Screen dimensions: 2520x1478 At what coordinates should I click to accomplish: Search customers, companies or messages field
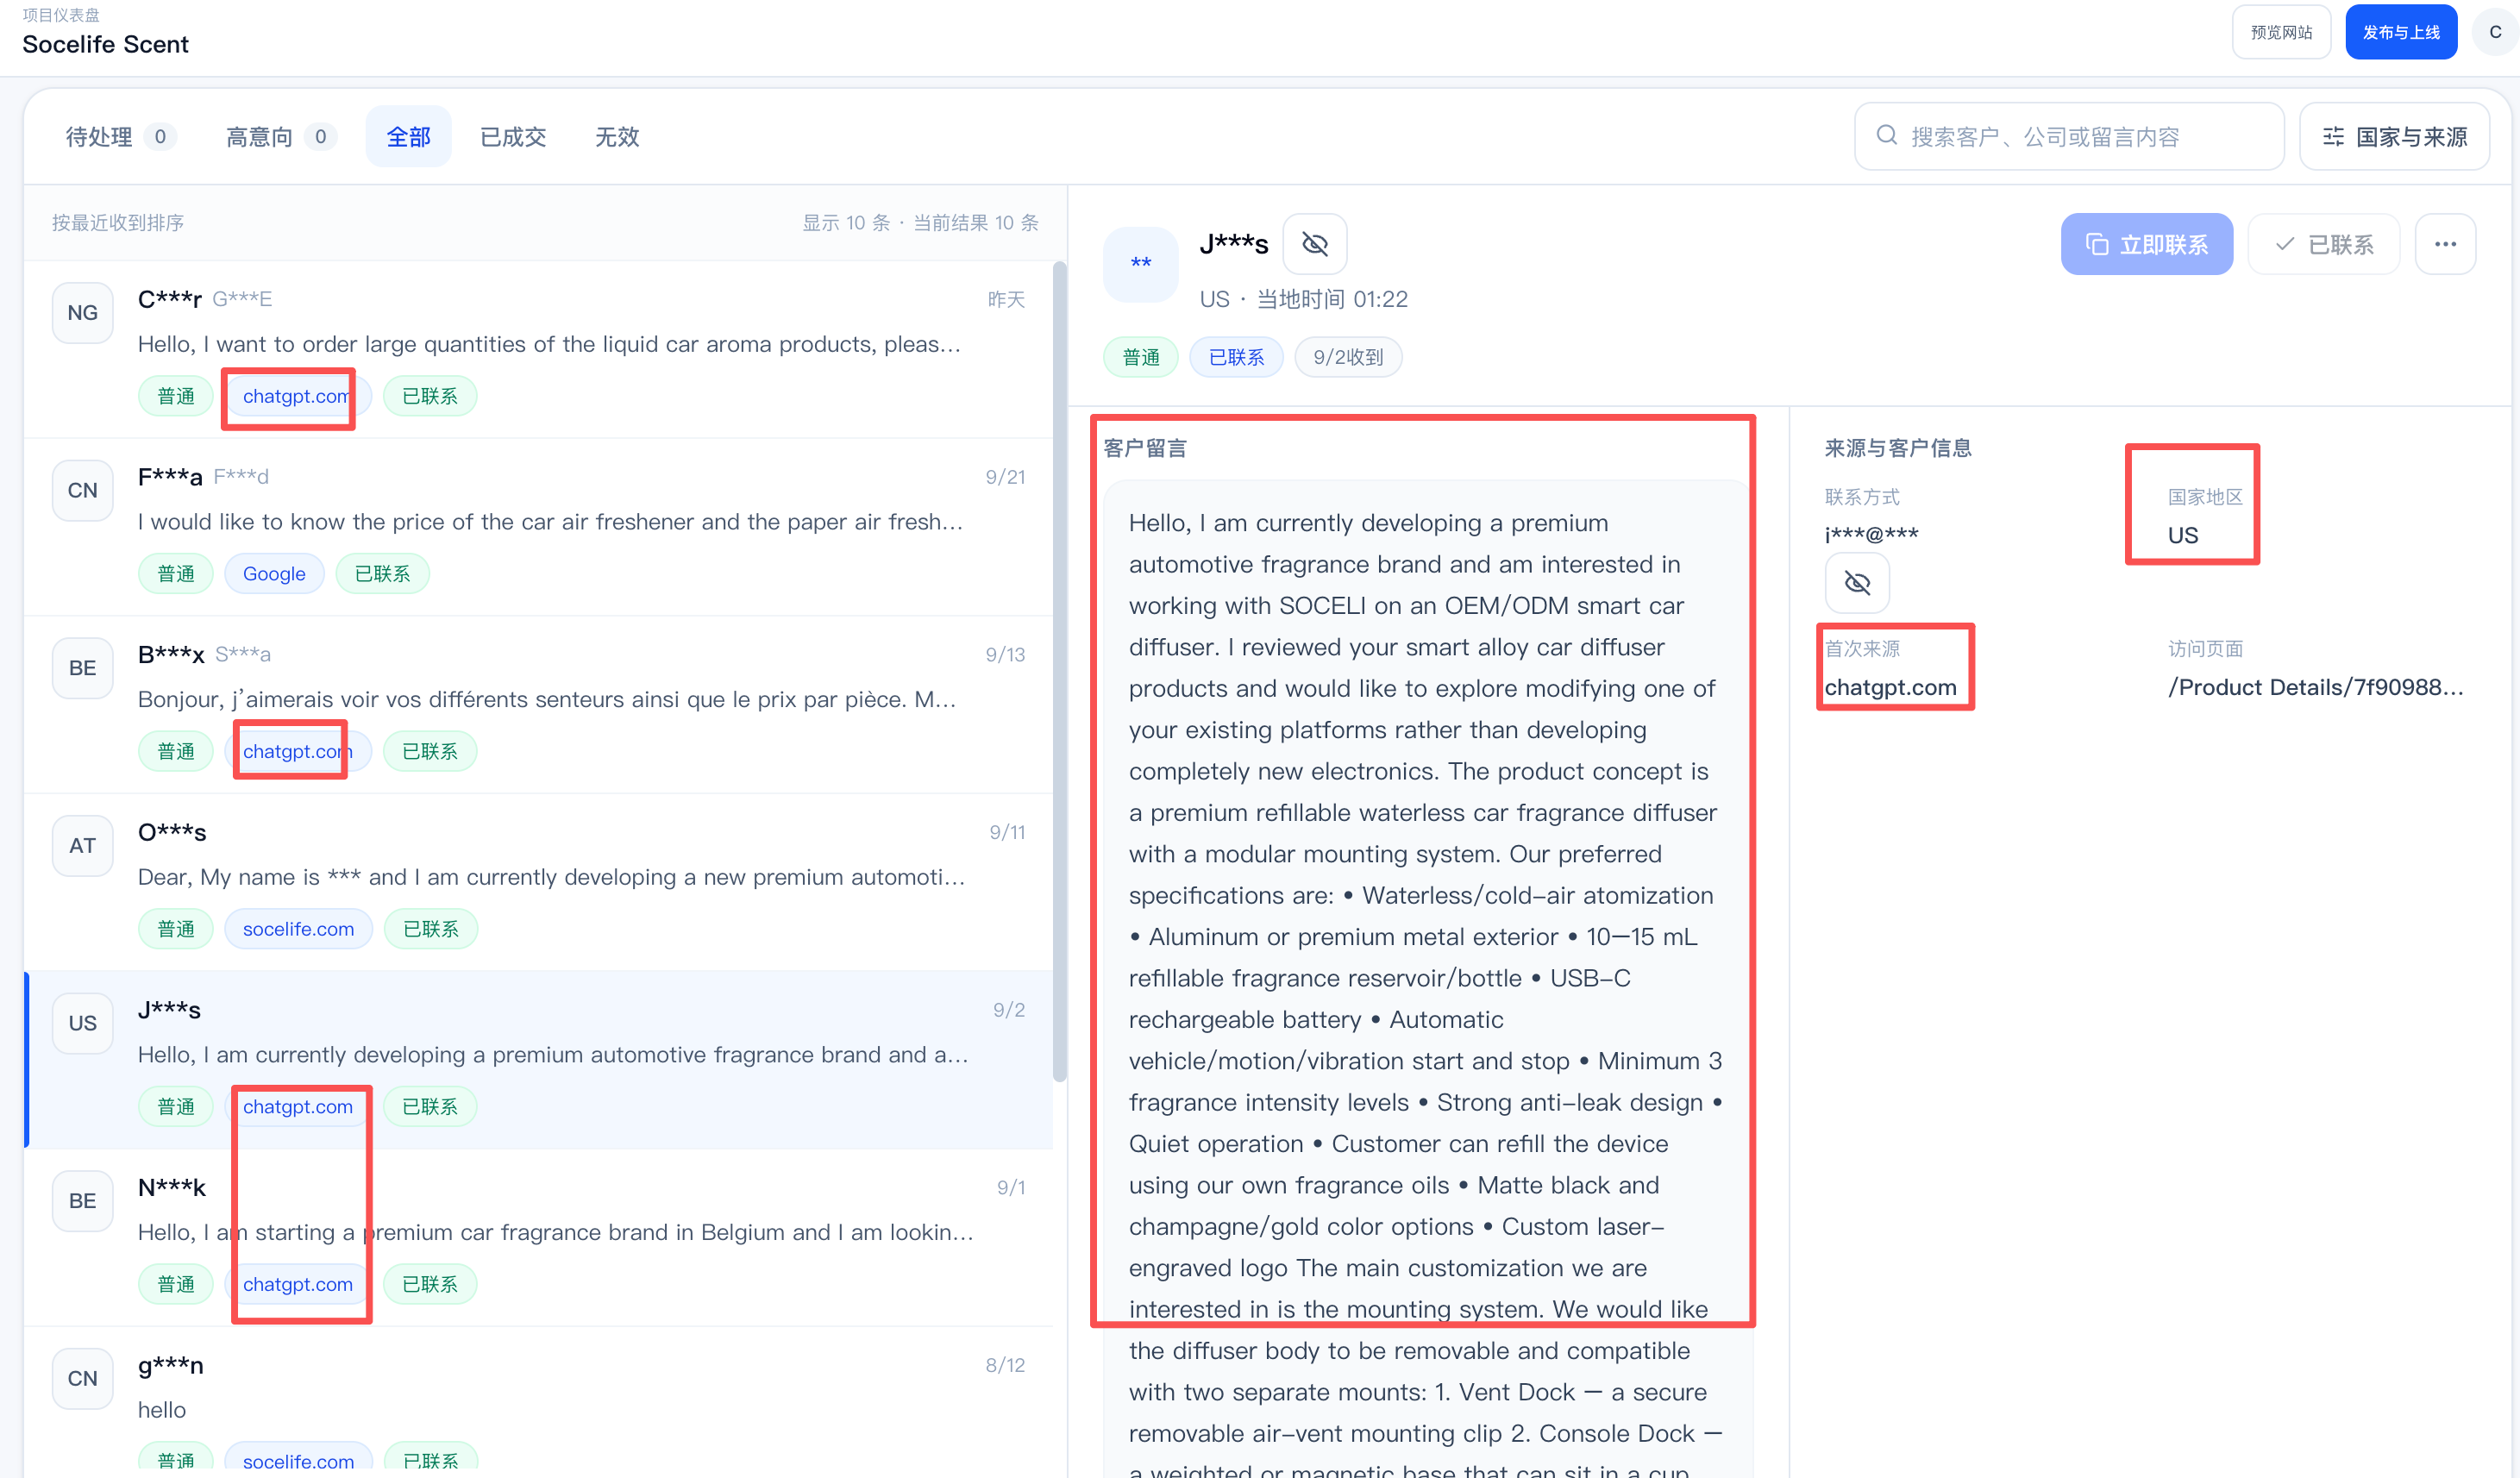click(2069, 136)
